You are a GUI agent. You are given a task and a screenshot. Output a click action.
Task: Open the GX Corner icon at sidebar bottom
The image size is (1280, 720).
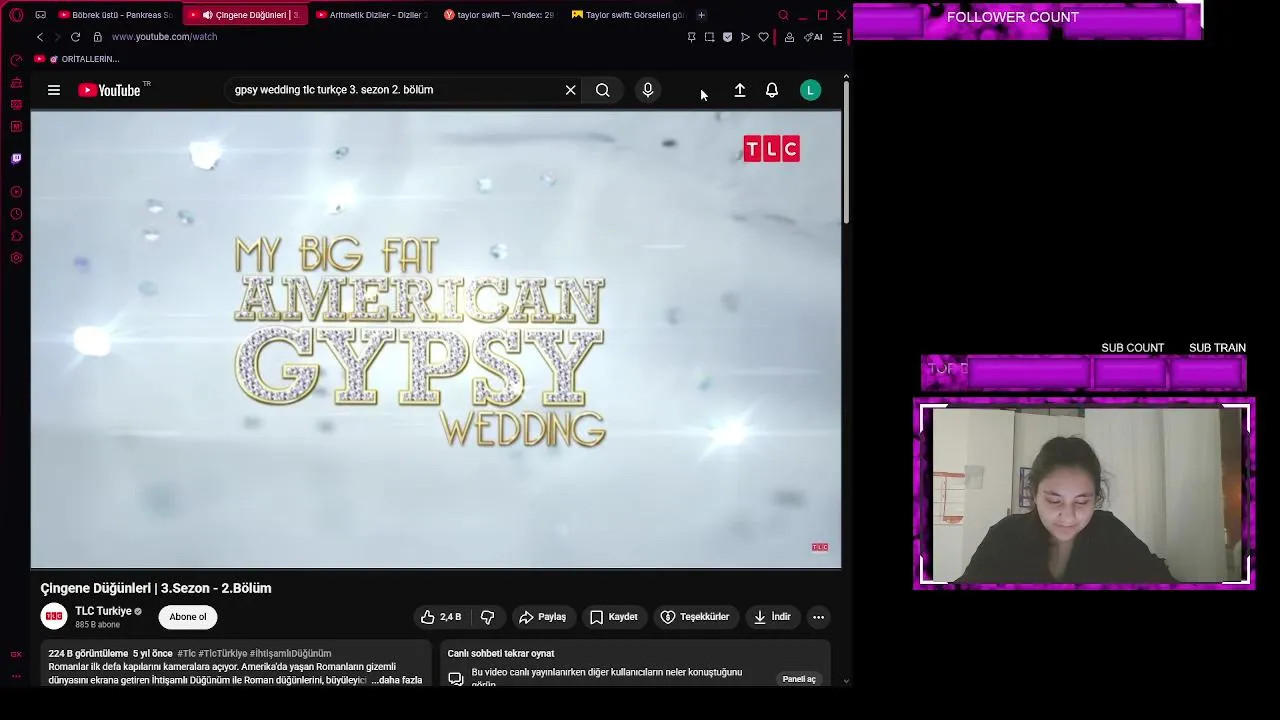point(16,654)
